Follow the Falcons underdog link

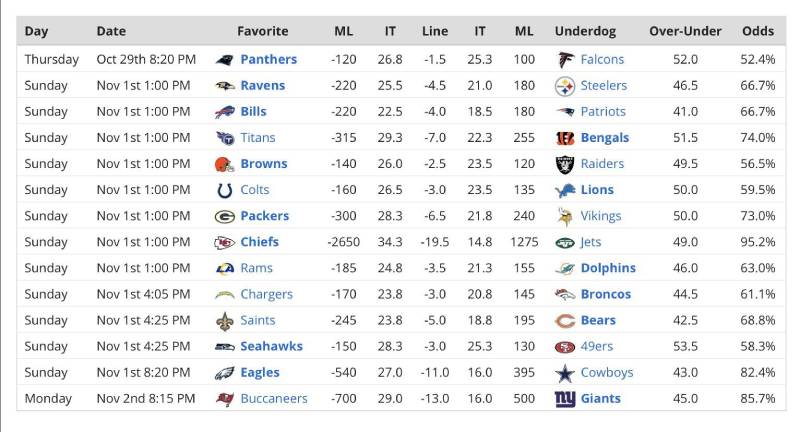(x=602, y=60)
